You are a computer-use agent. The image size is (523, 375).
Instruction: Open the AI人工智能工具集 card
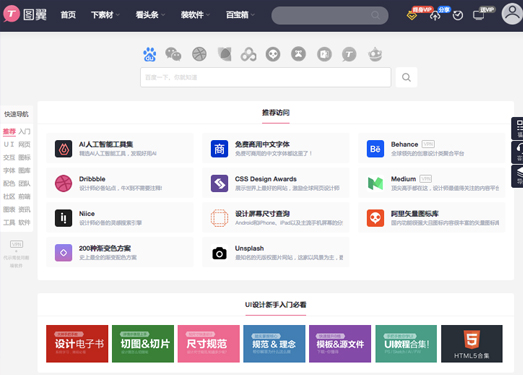point(120,148)
